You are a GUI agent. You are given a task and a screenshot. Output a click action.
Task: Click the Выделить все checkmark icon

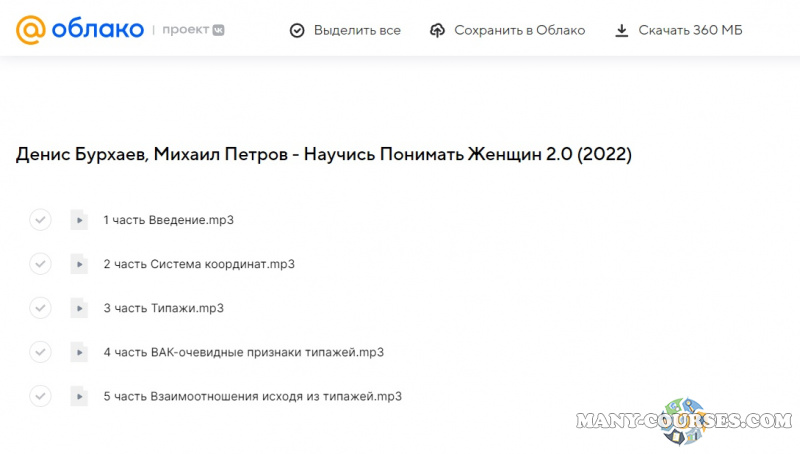tap(297, 30)
